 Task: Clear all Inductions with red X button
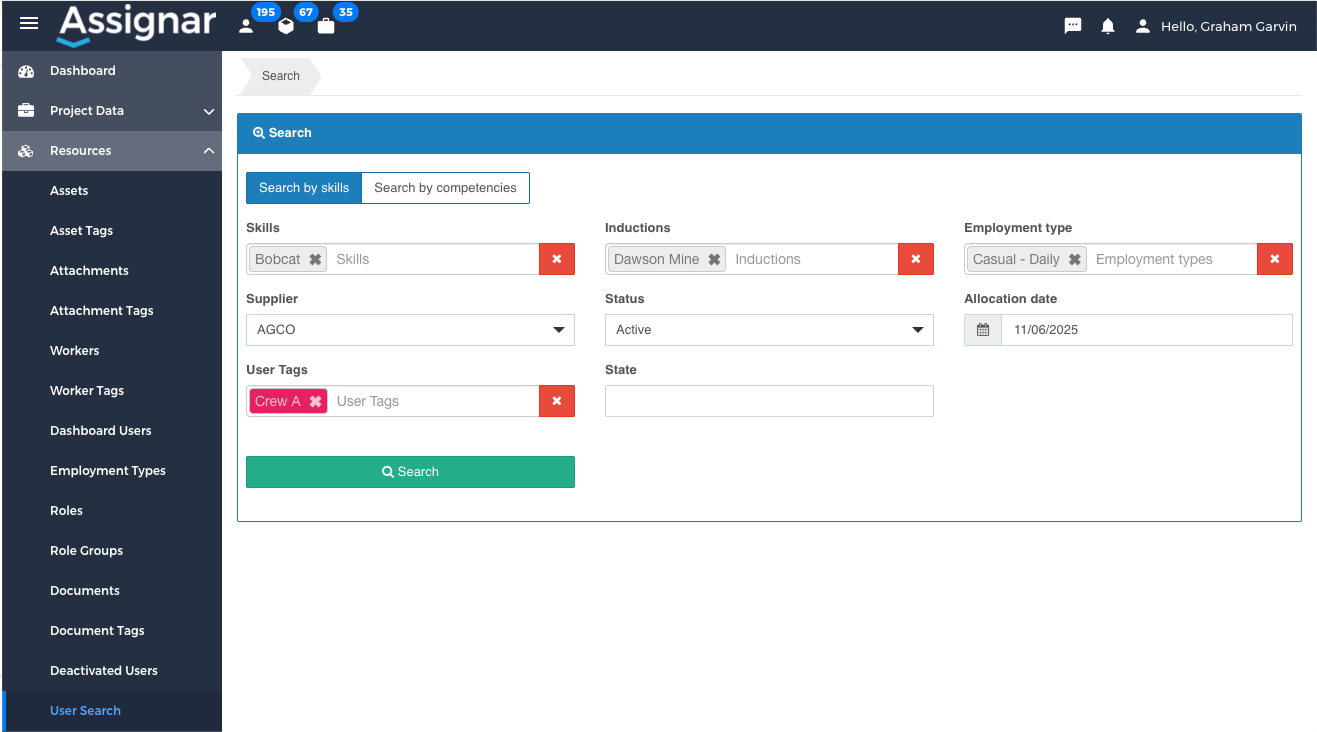point(916,259)
